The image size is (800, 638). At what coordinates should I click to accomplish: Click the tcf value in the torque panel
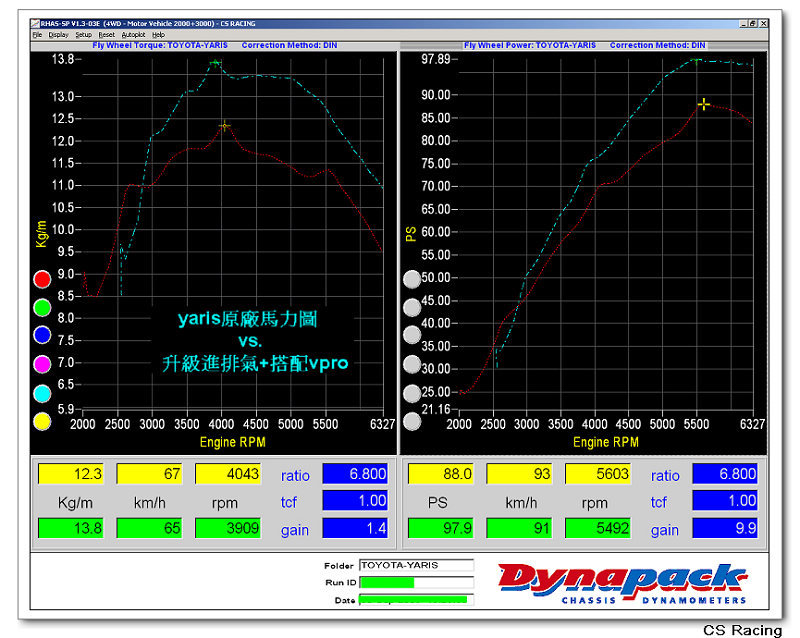tap(355, 500)
